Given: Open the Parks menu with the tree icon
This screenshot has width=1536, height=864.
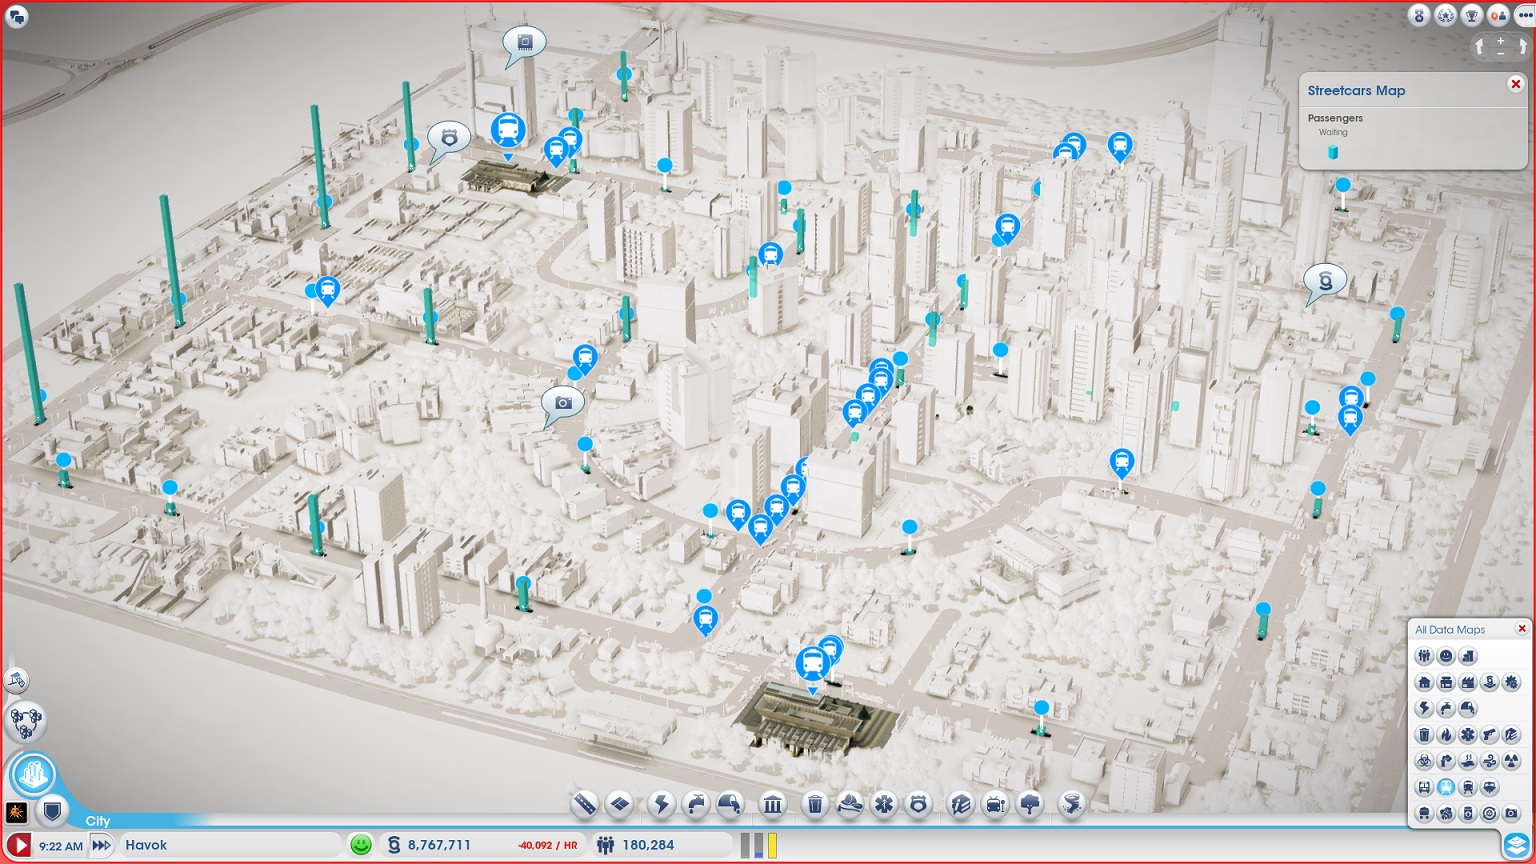Looking at the screenshot, I should 1031,803.
